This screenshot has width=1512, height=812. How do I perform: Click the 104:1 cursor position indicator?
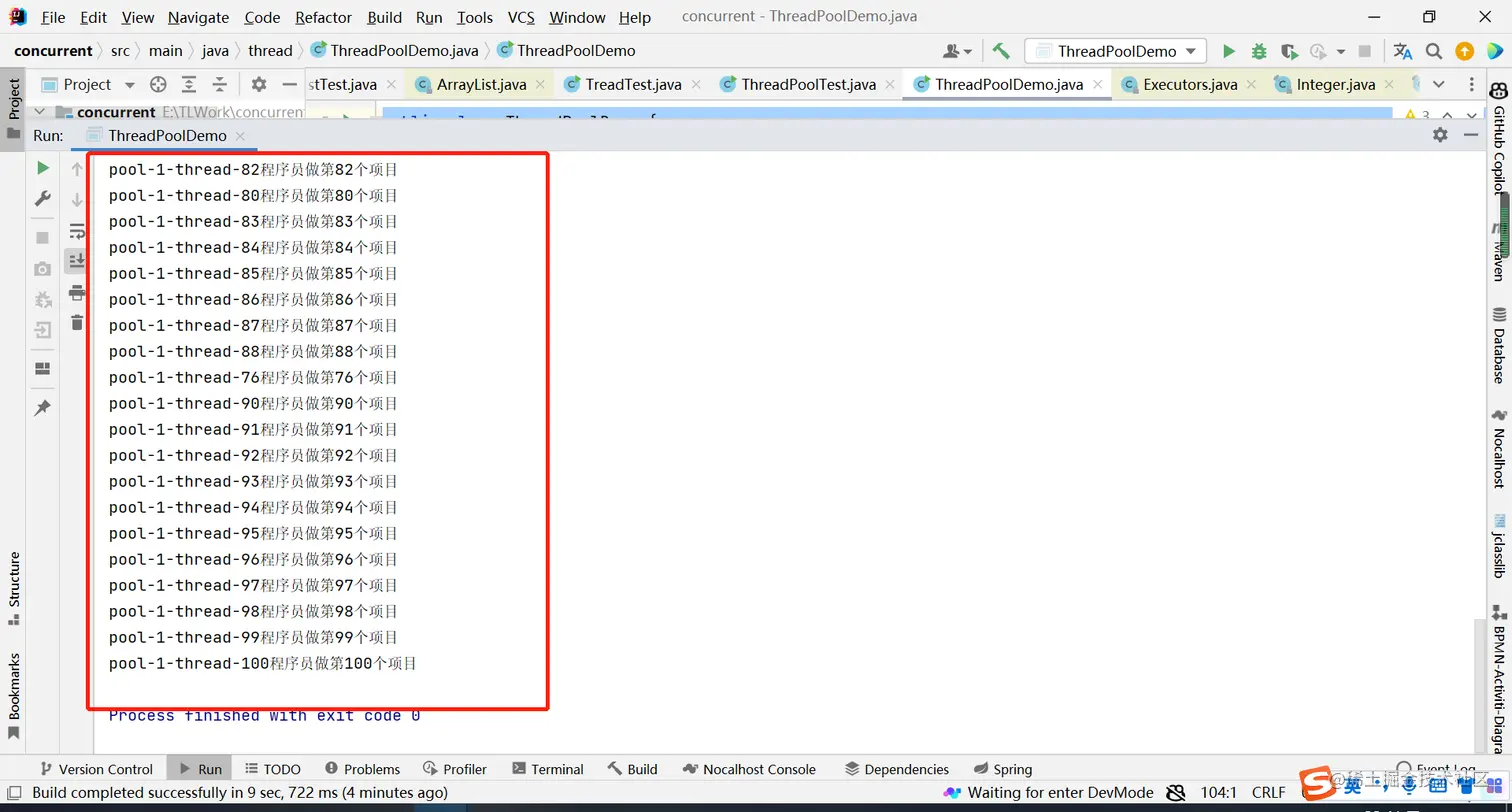[x=1219, y=793]
